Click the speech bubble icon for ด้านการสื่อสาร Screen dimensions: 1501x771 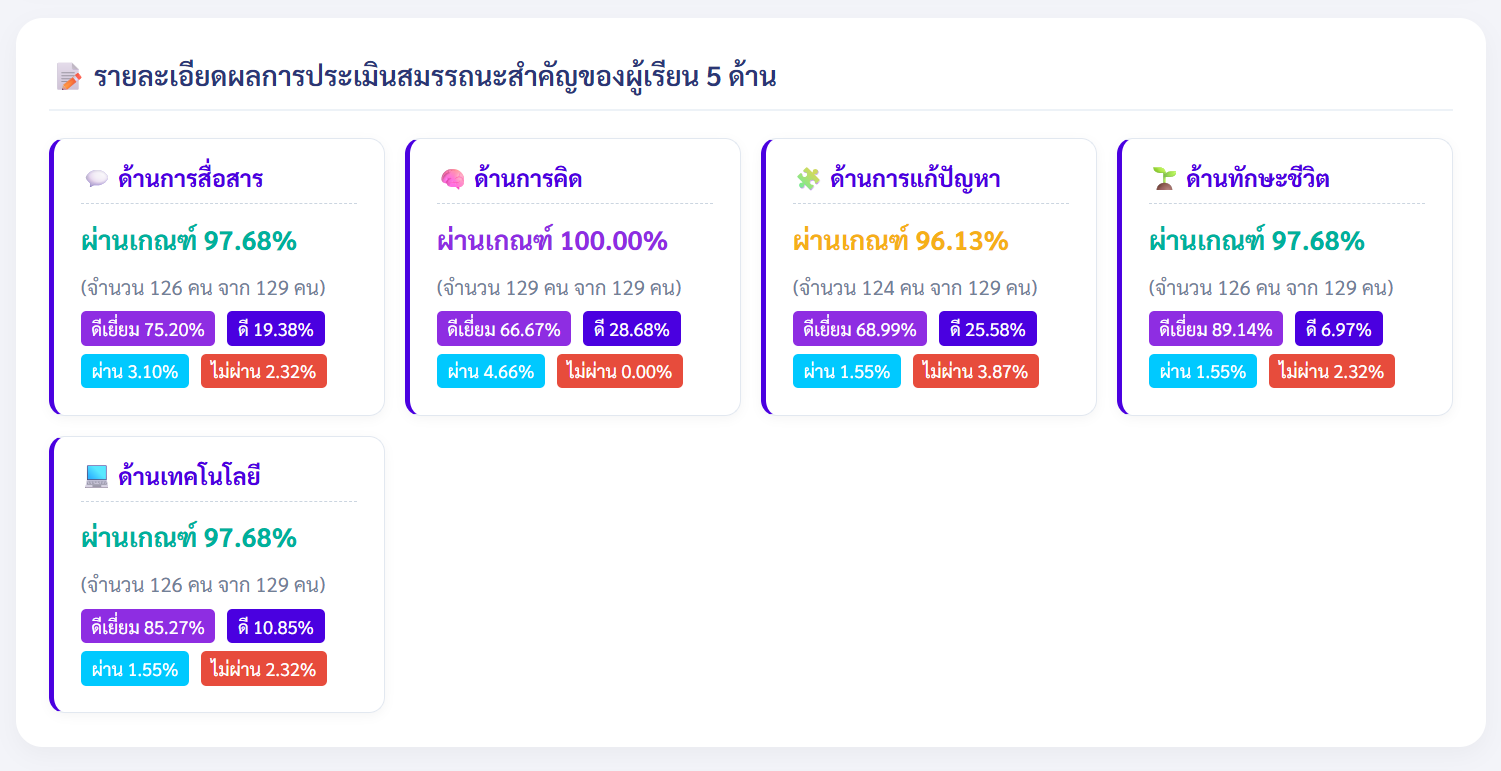point(96,180)
